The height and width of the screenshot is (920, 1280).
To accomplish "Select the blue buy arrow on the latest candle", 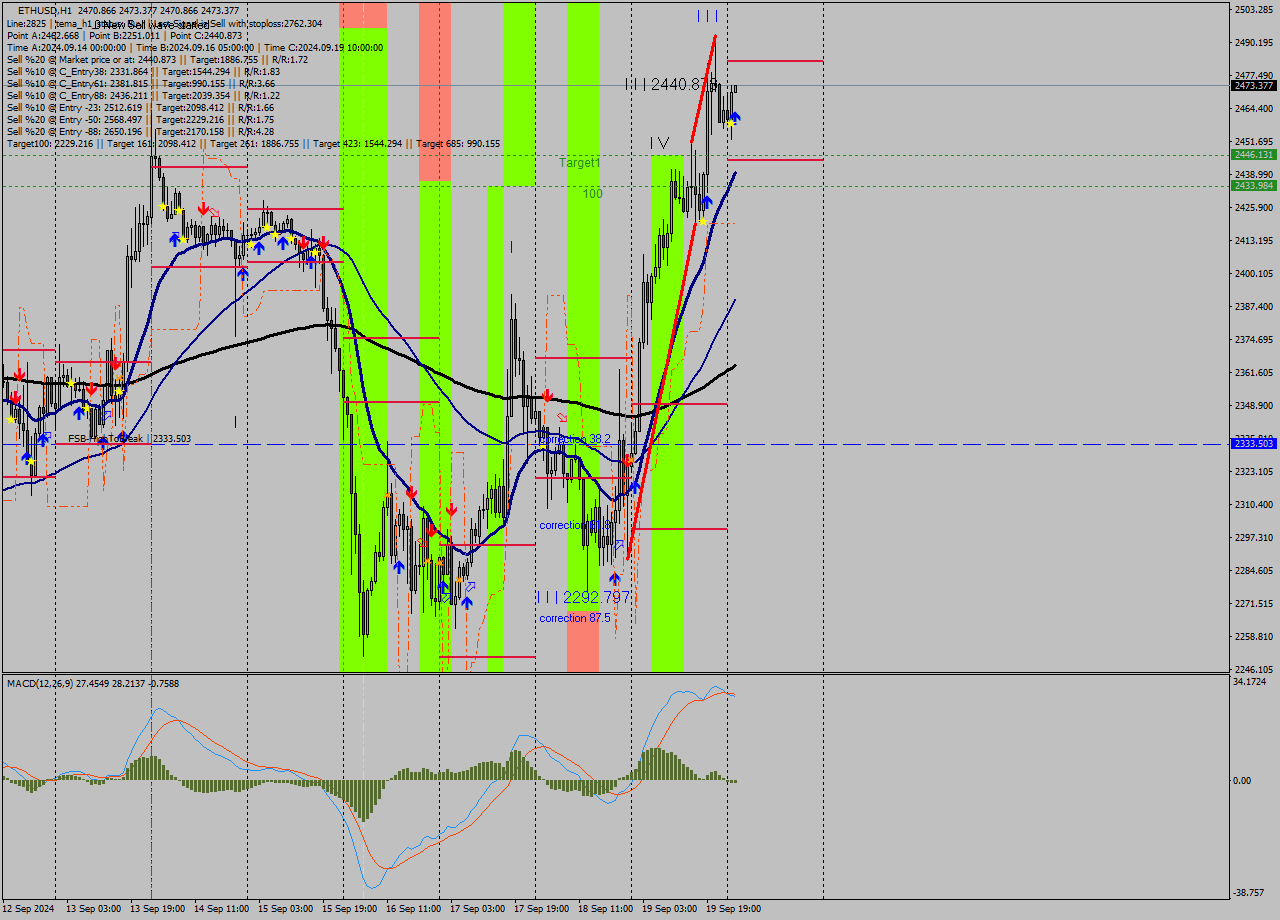I will pos(736,117).
